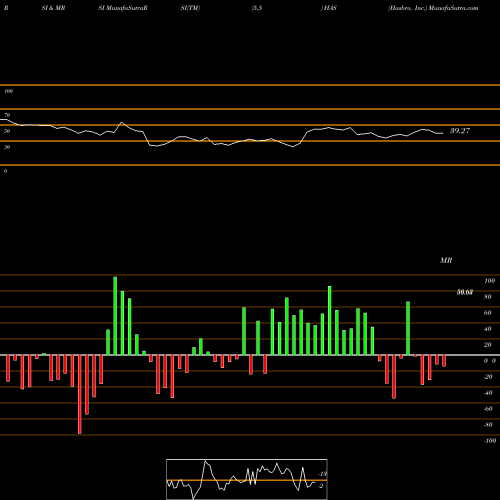Click the SI & MR header label
Screen dimensions: 500x500
pos(53,8)
